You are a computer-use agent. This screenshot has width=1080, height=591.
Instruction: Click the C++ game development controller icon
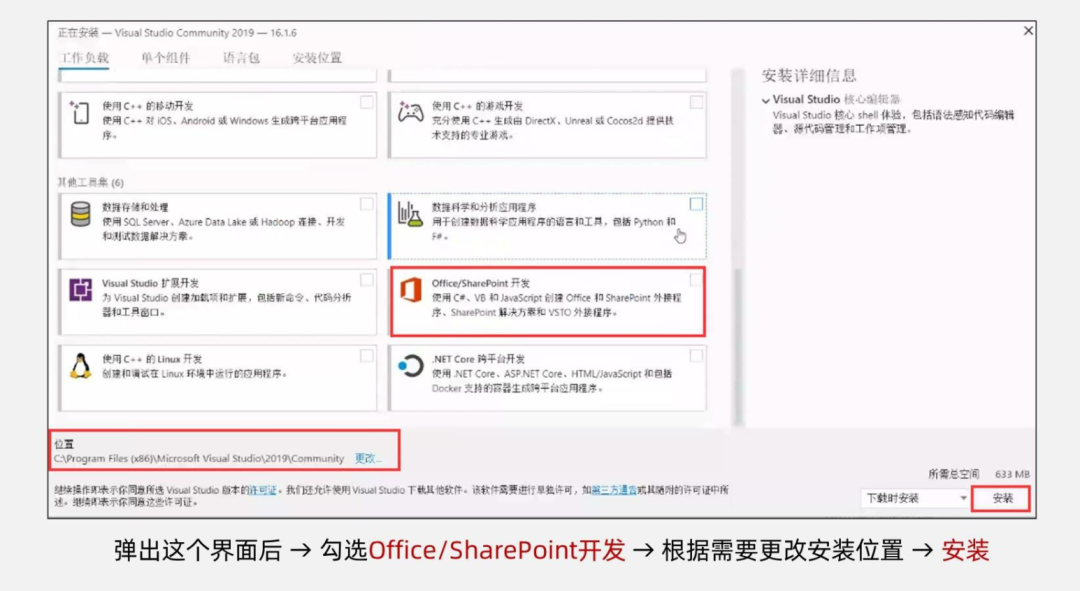(411, 112)
